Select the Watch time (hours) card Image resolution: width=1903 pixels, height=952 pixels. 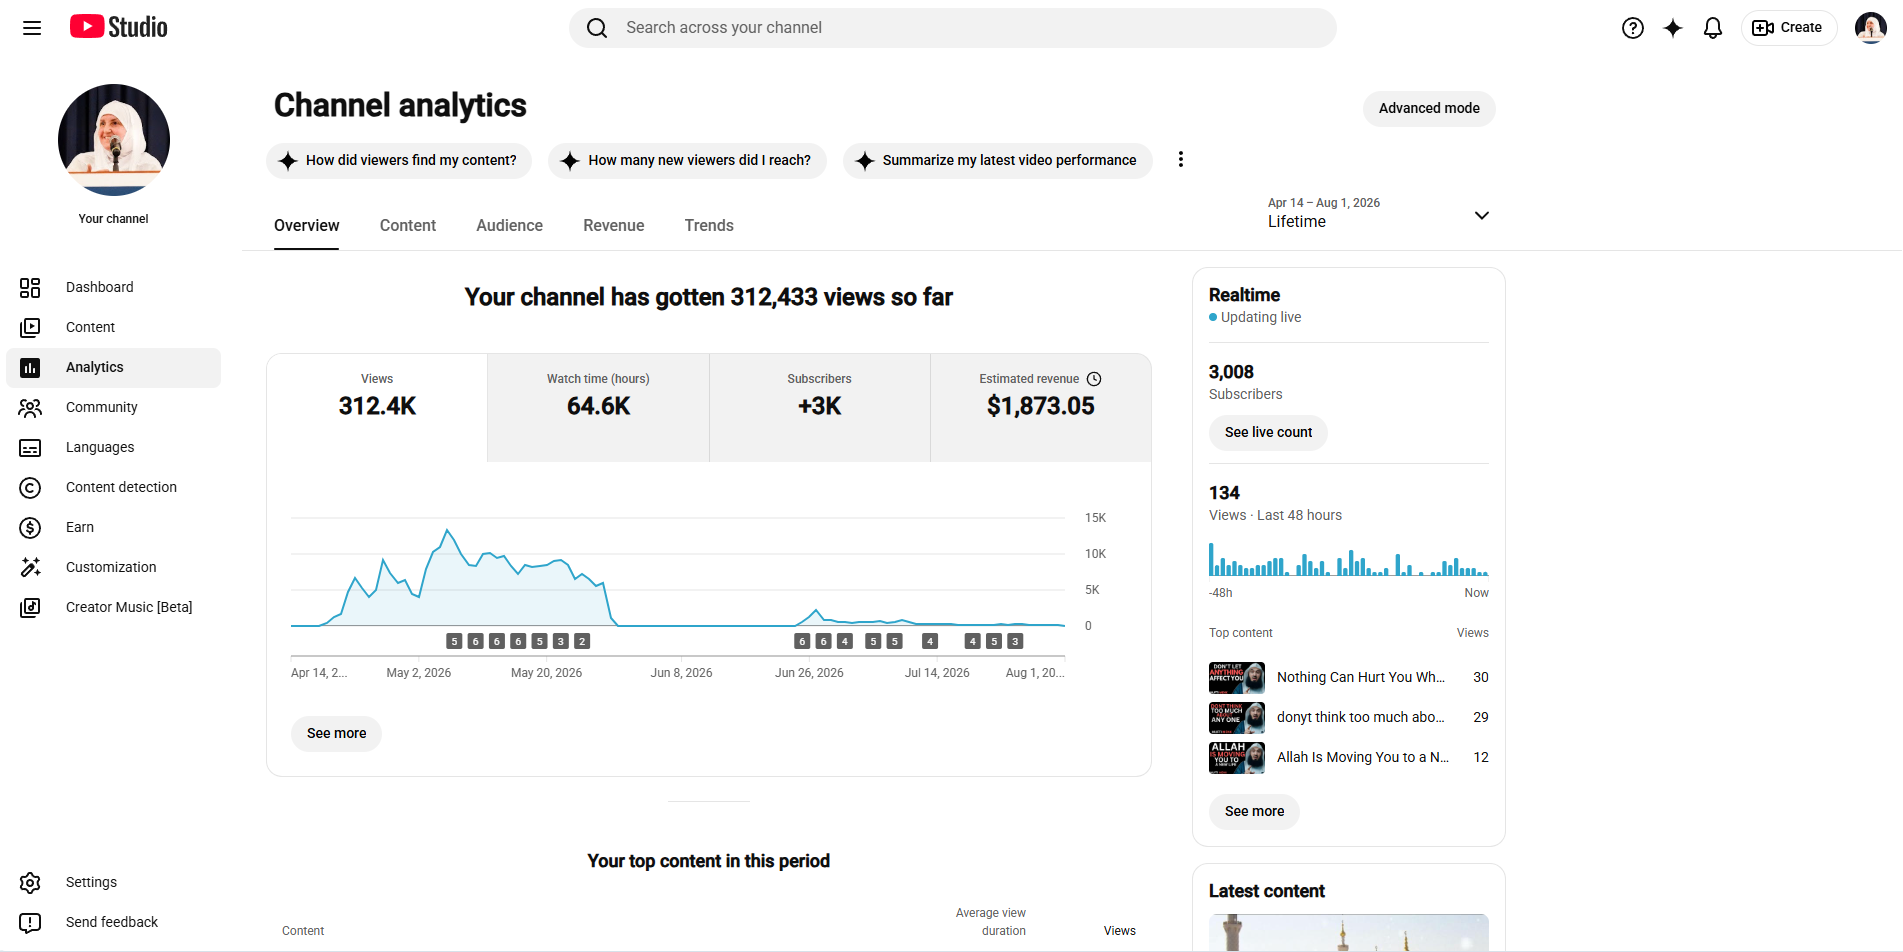click(x=598, y=407)
